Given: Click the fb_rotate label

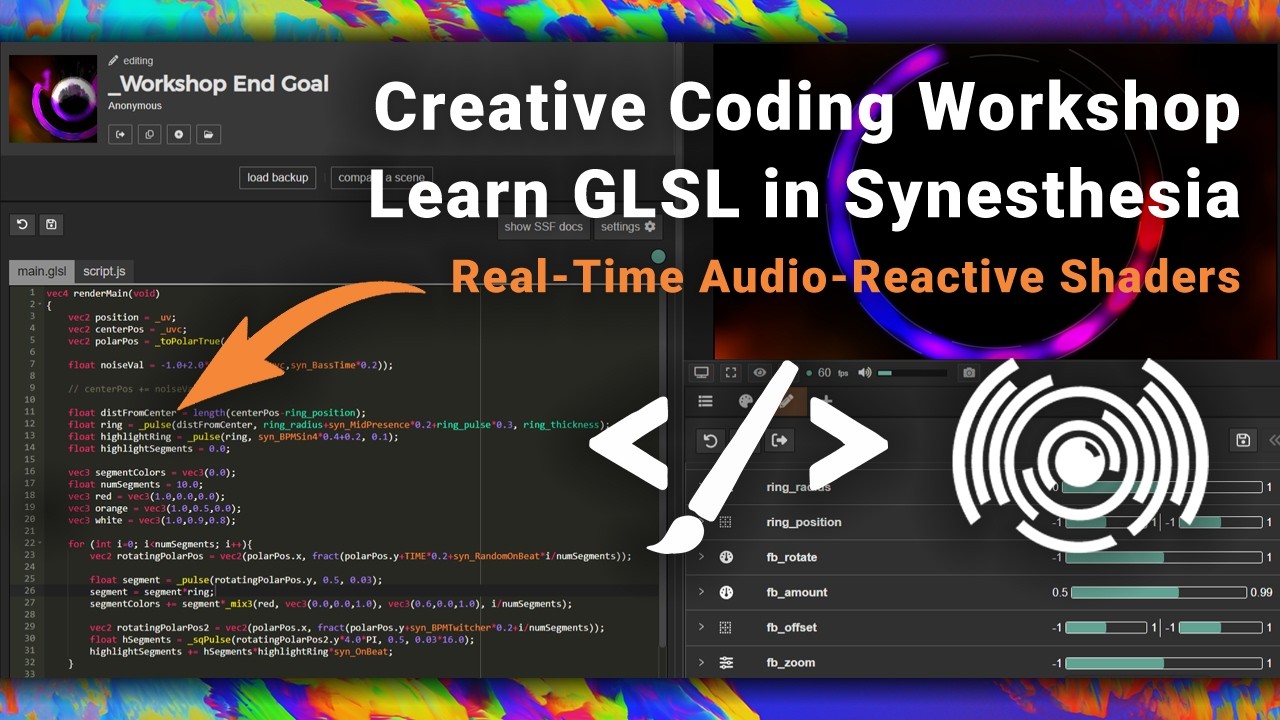Looking at the screenshot, I should (x=792, y=557).
